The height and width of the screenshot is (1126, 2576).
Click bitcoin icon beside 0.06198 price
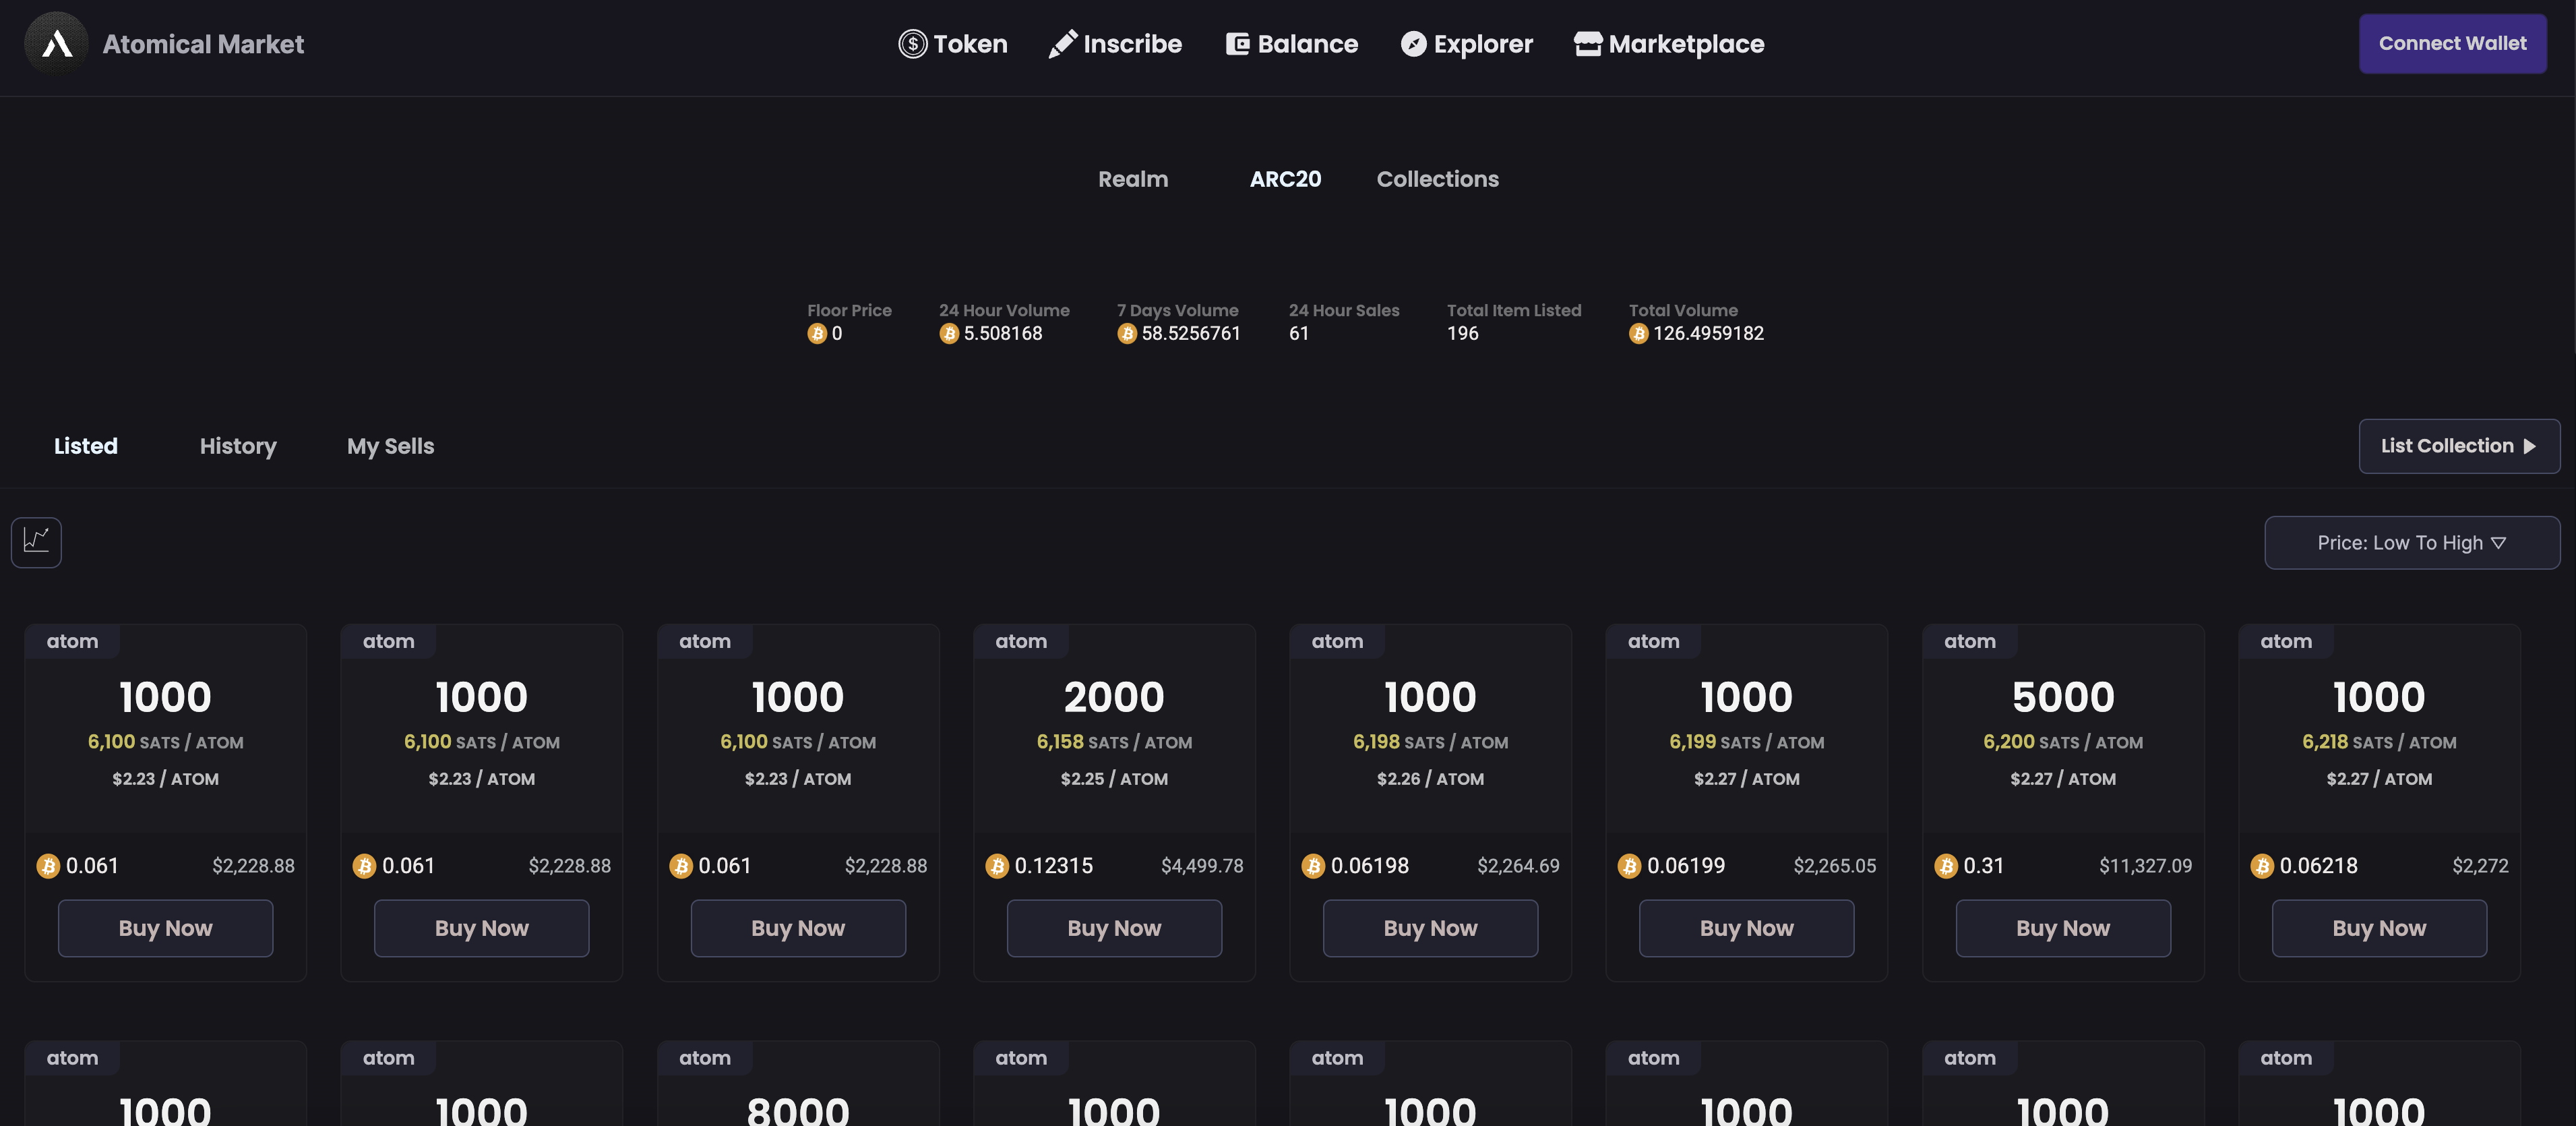pos(1313,866)
